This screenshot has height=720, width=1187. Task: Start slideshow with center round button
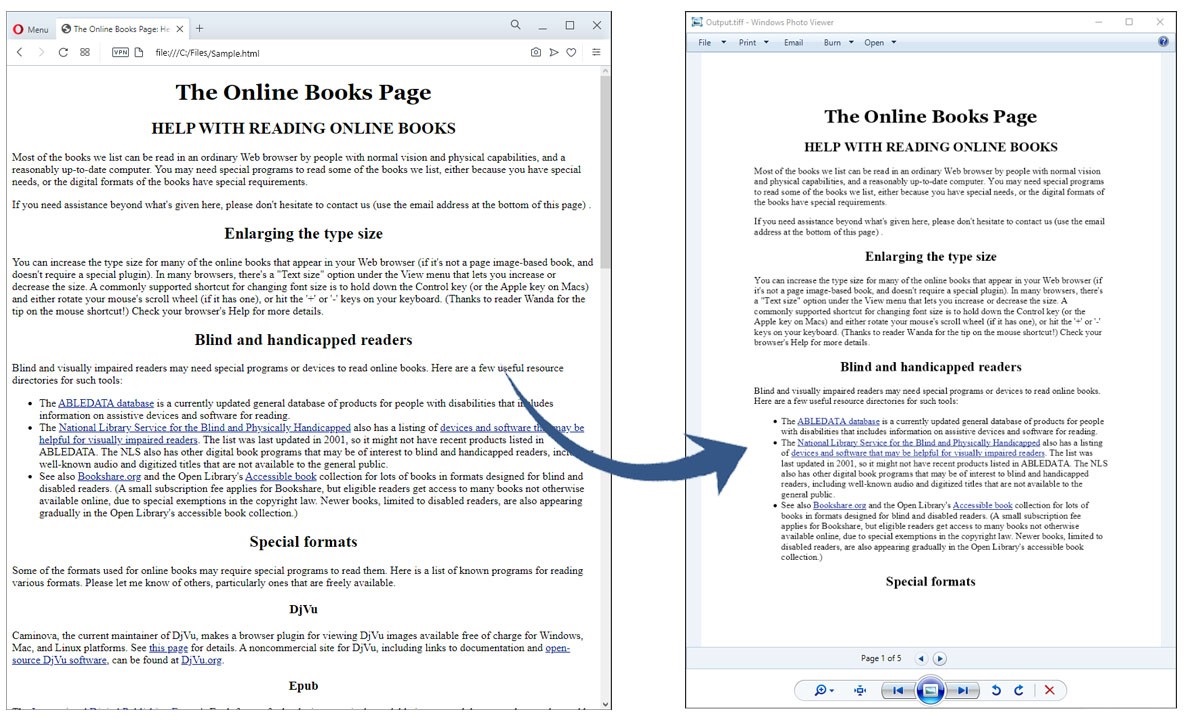(930, 690)
